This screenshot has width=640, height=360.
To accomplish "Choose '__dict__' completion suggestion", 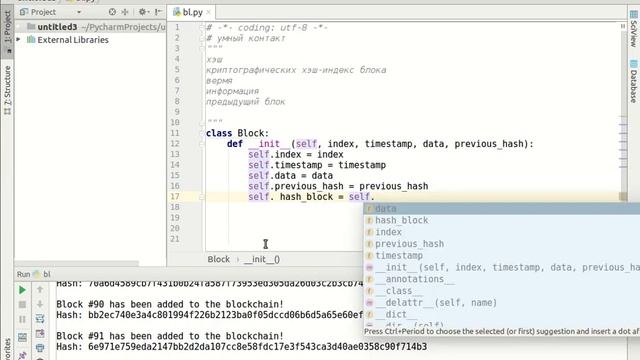I will [x=502, y=314].
